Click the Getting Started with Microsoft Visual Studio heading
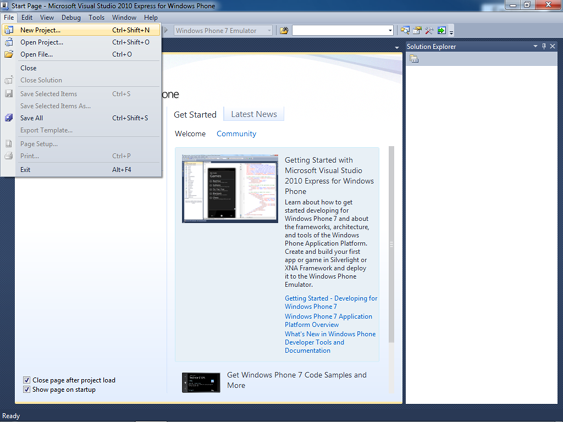This screenshot has height=422, width=563. point(329,176)
